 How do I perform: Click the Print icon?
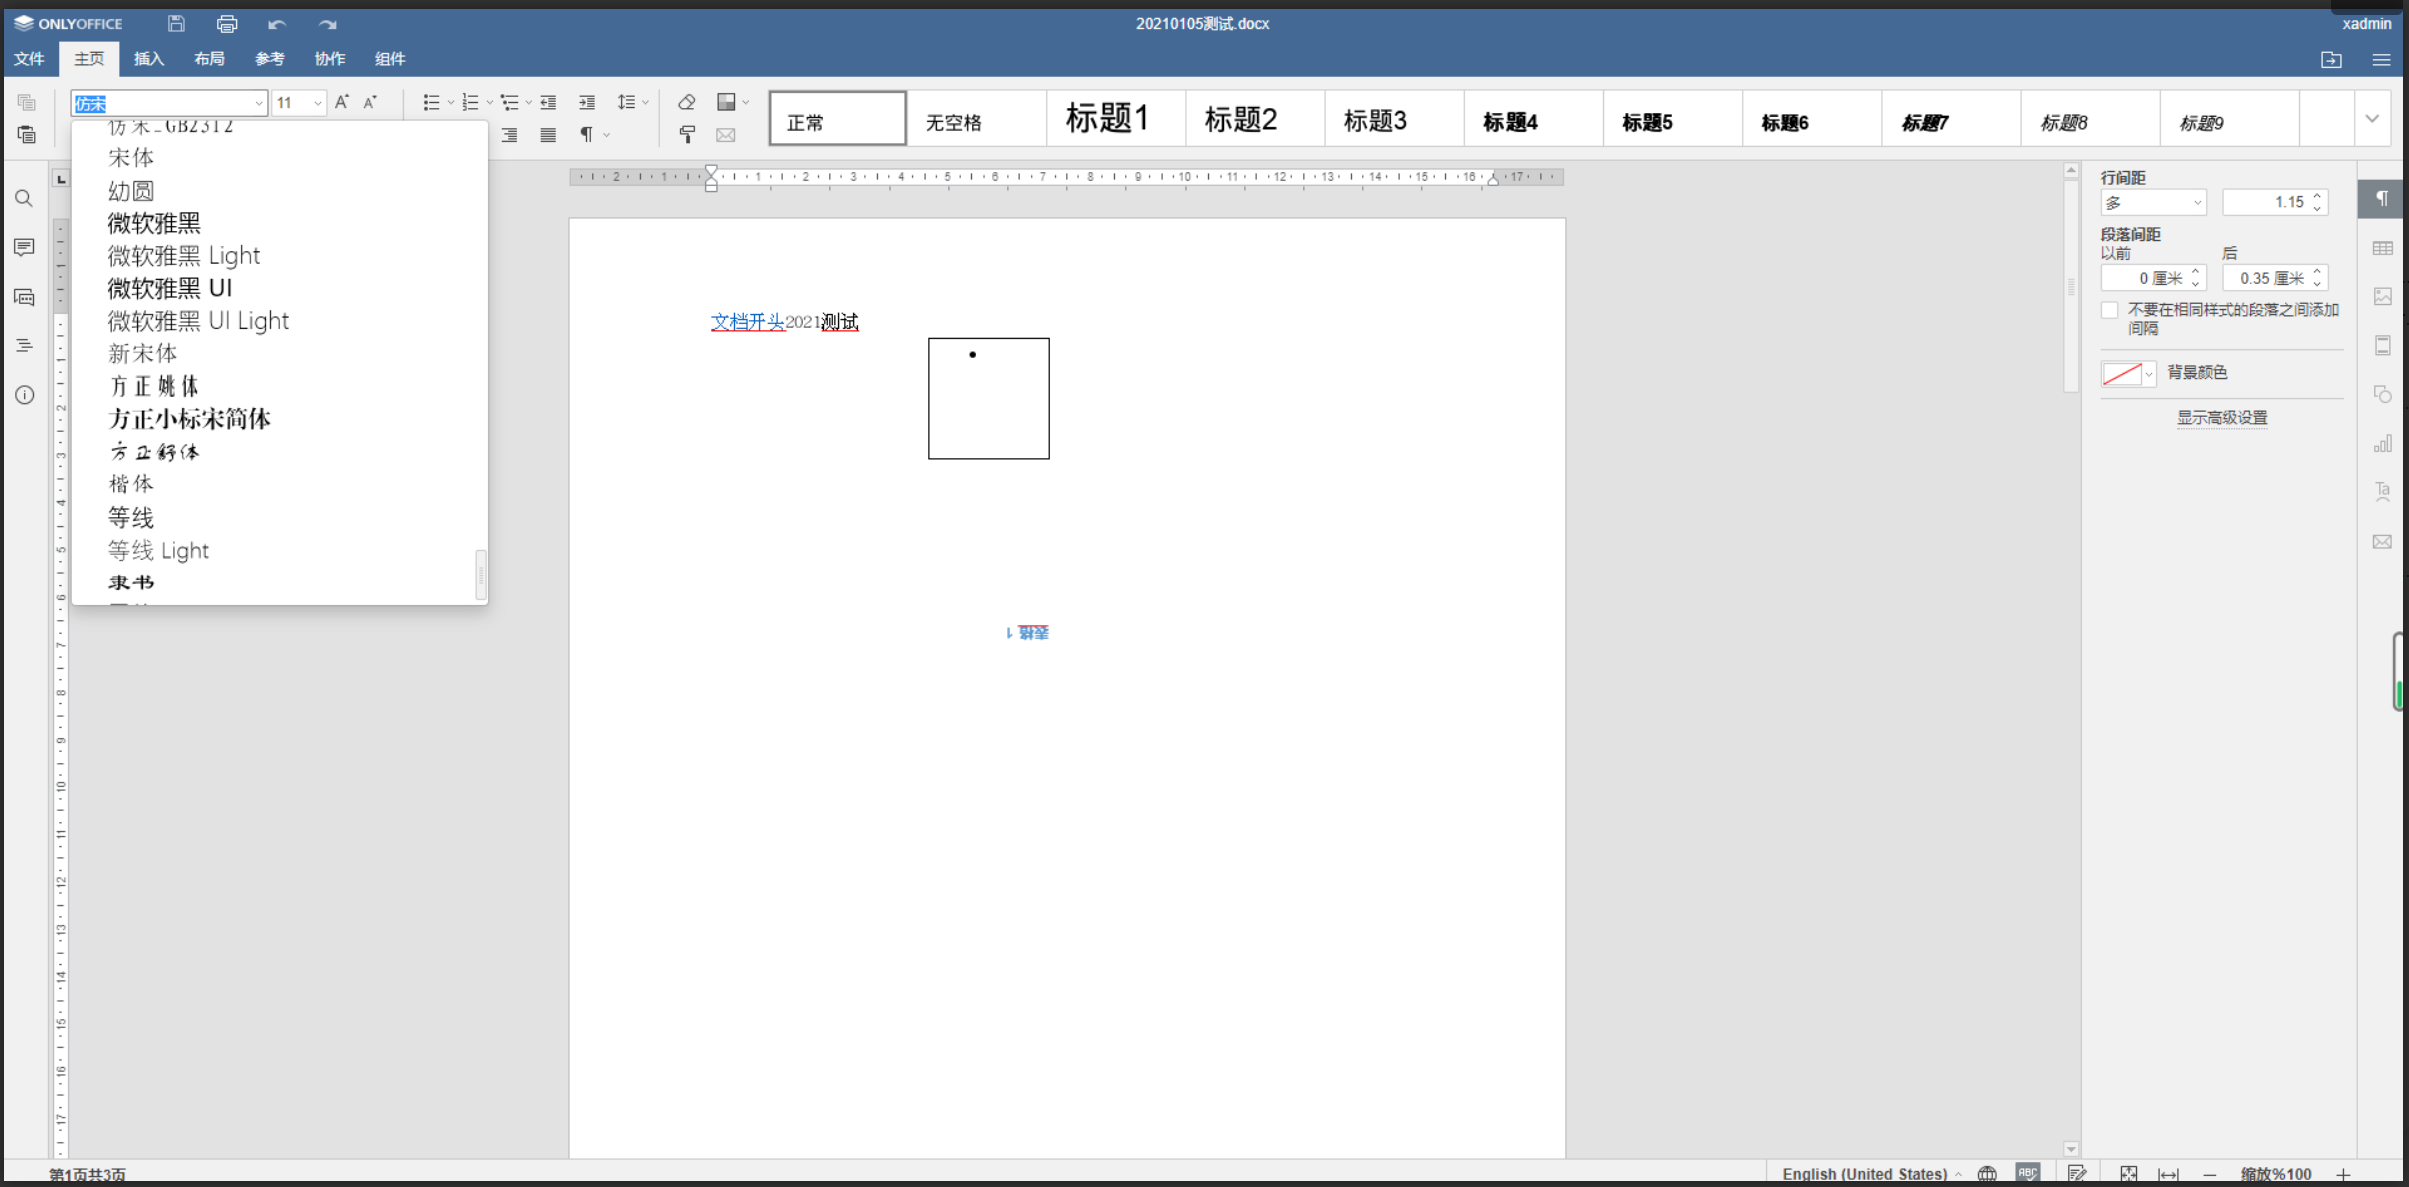(x=227, y=23)
